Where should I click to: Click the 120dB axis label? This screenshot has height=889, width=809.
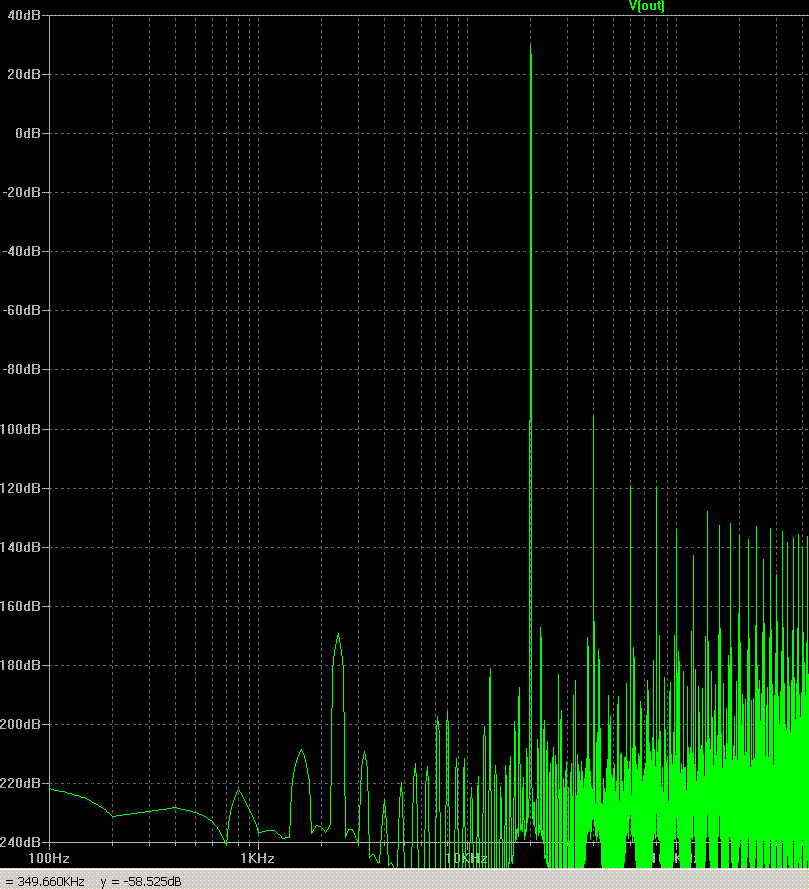[20, 488]
